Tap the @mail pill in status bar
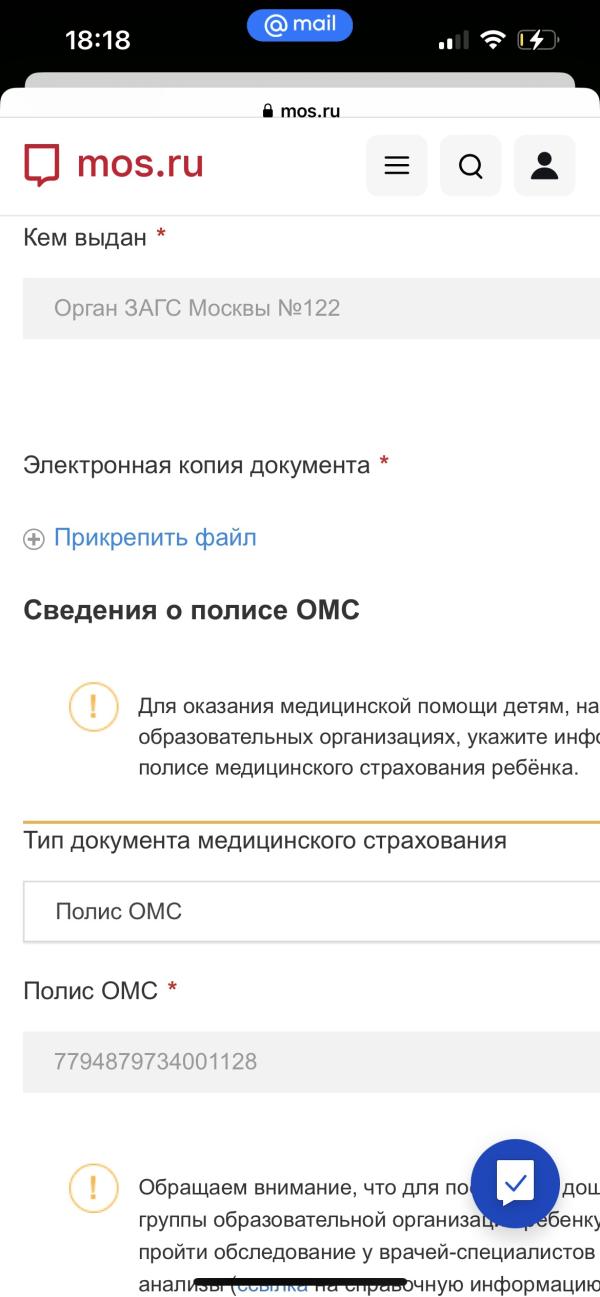The height and width of the screenshot is (1297, 600). point(300,25)
